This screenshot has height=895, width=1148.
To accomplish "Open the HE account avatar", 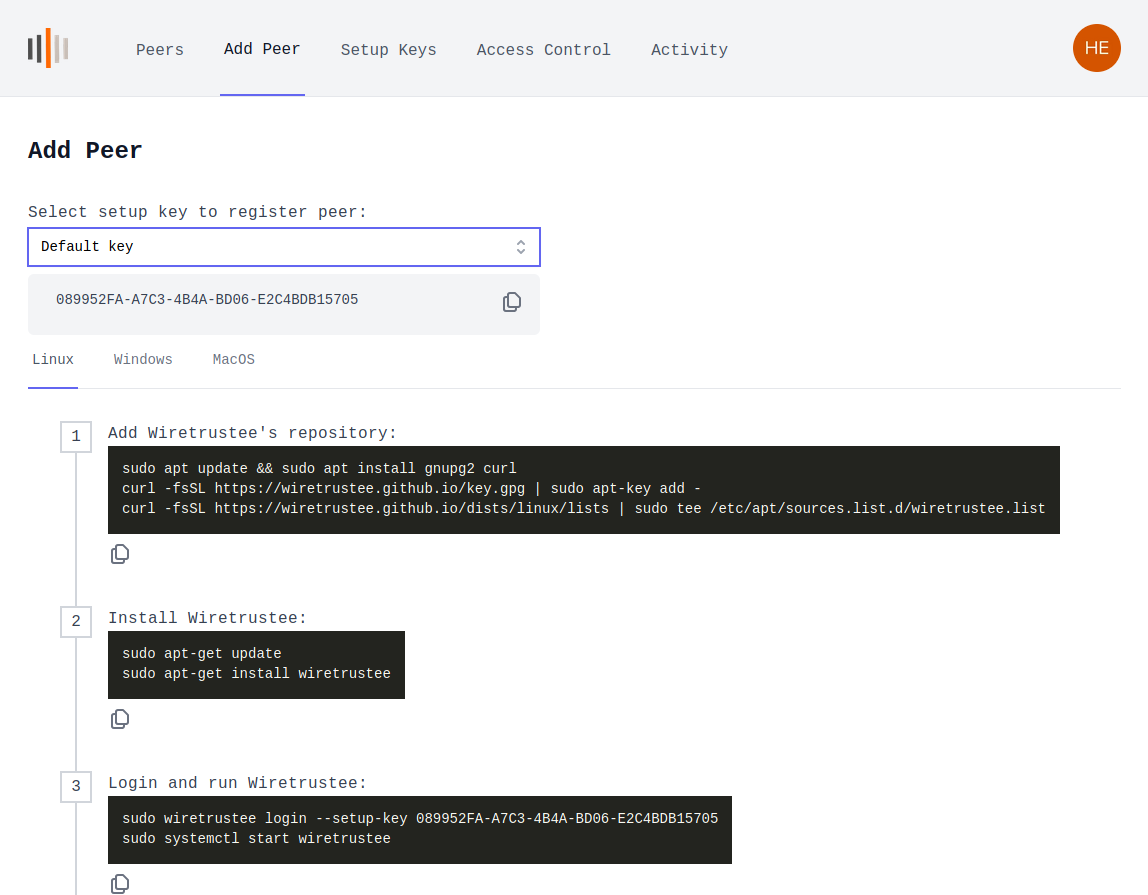I will click(1096, 47).
